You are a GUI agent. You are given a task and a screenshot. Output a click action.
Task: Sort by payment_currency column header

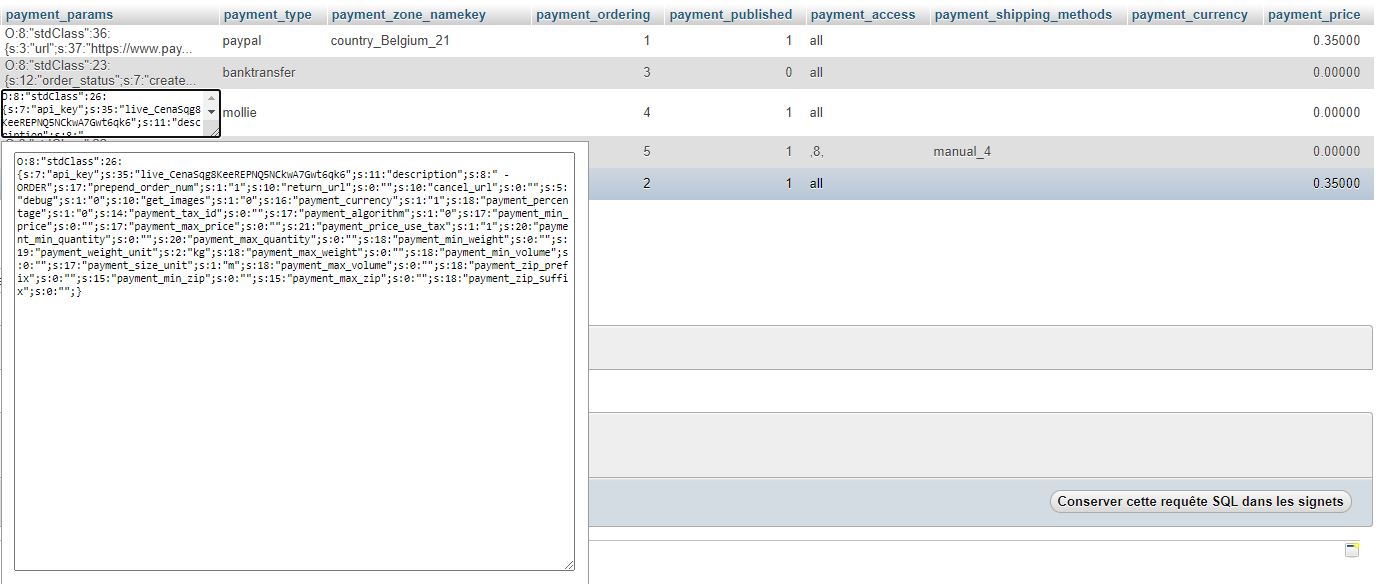pyautogui.click(x=1190, y=15)
